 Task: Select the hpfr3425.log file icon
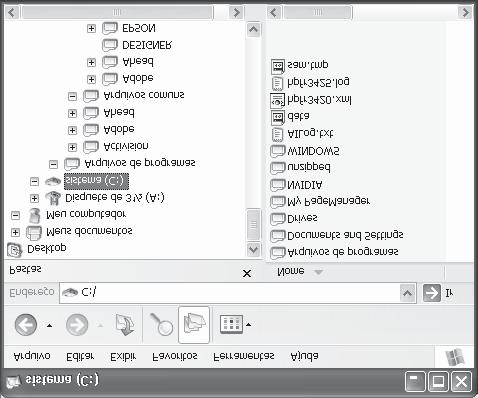[277, 83]
